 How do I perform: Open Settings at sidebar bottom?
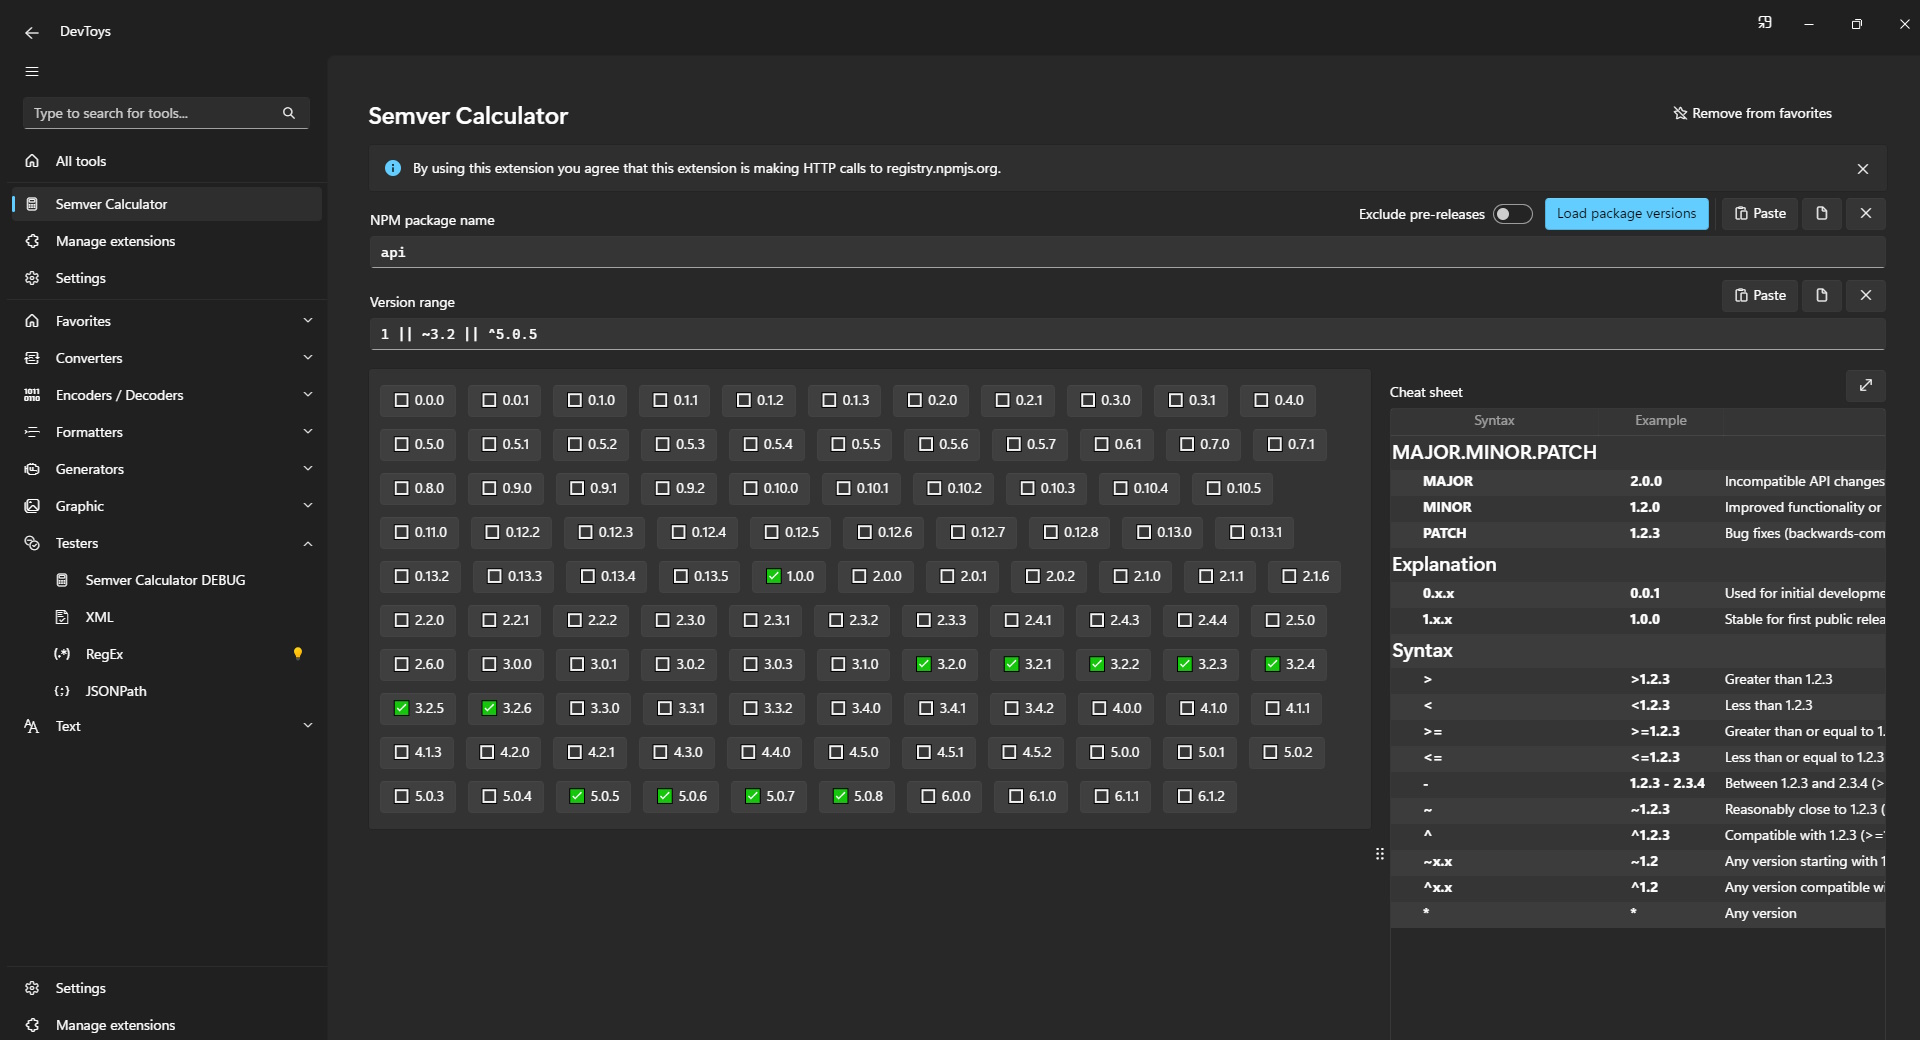[x=166, y=988]
